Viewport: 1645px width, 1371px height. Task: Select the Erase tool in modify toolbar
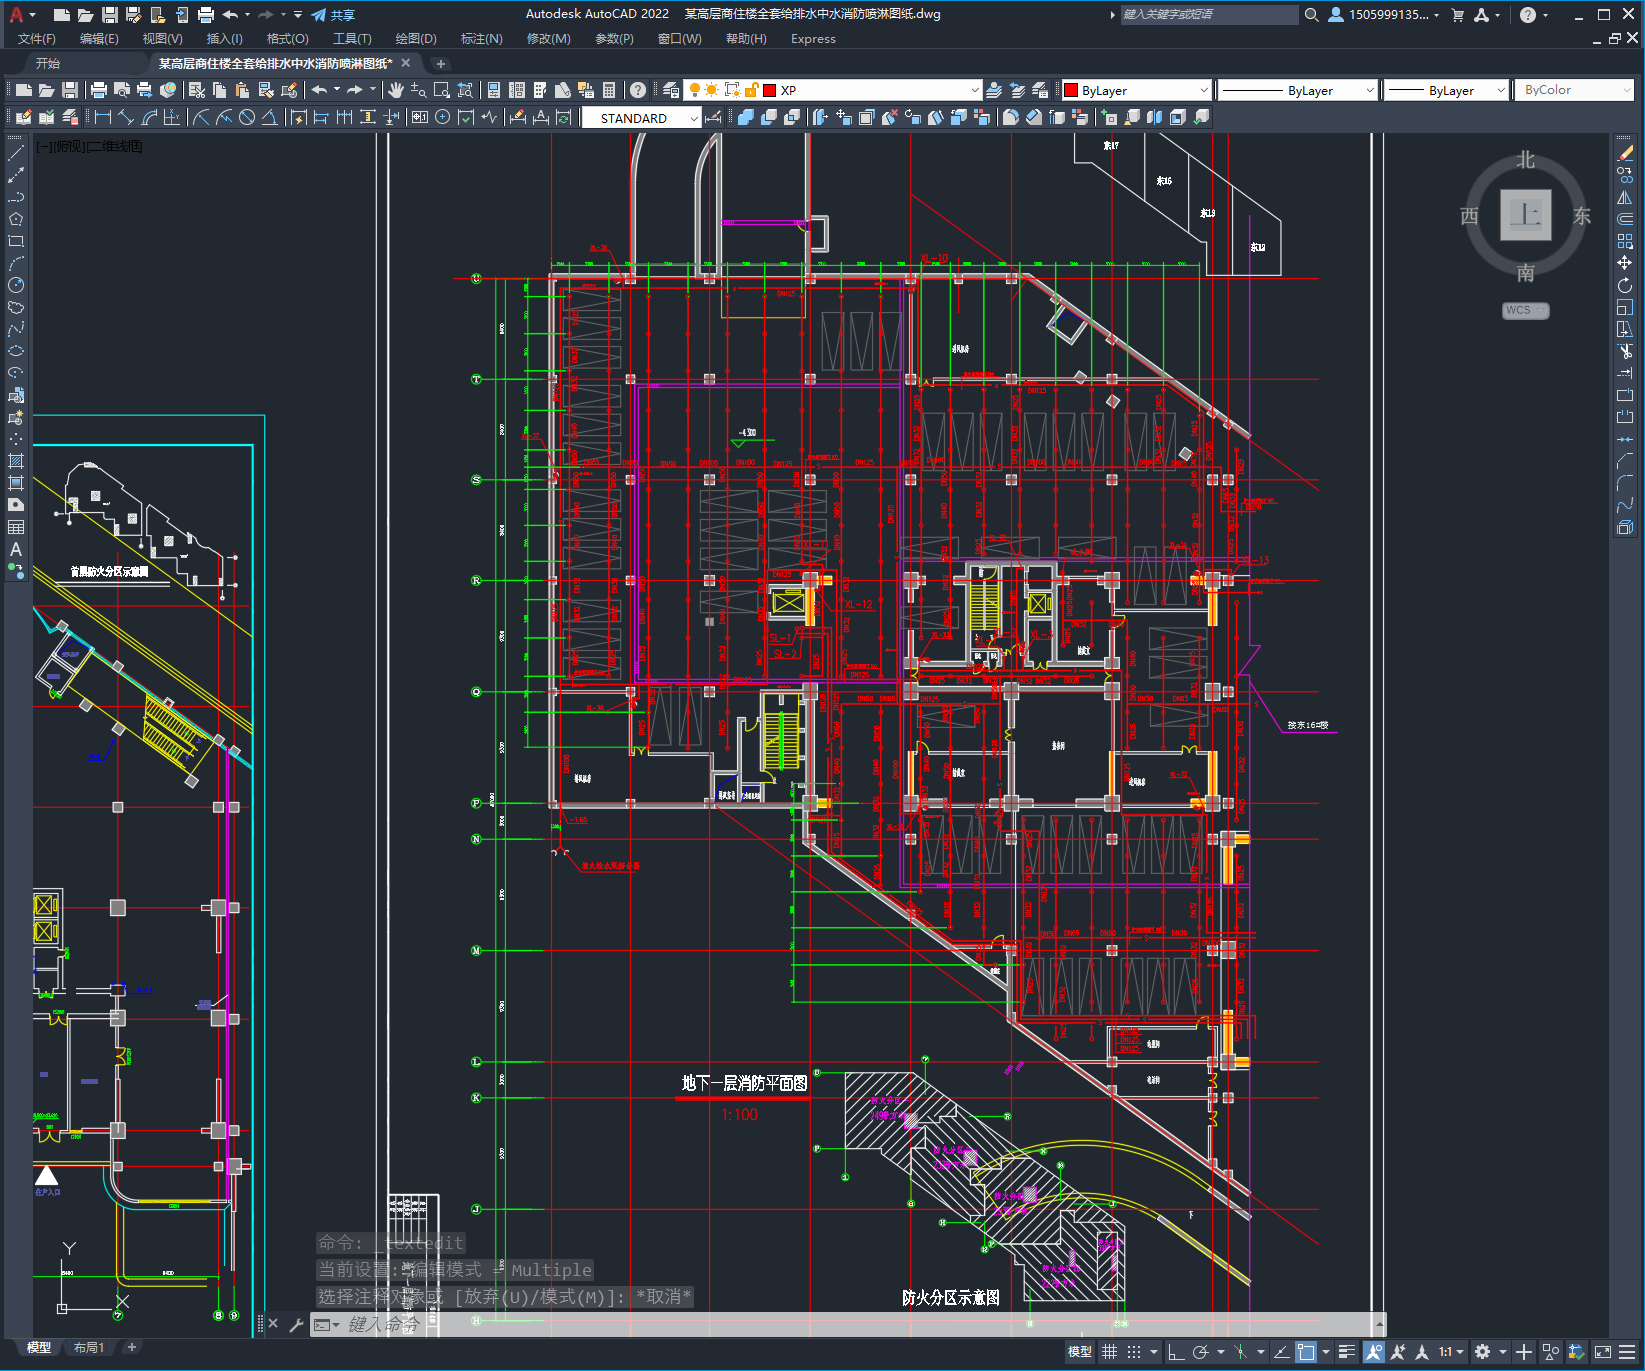[1625, 153]
